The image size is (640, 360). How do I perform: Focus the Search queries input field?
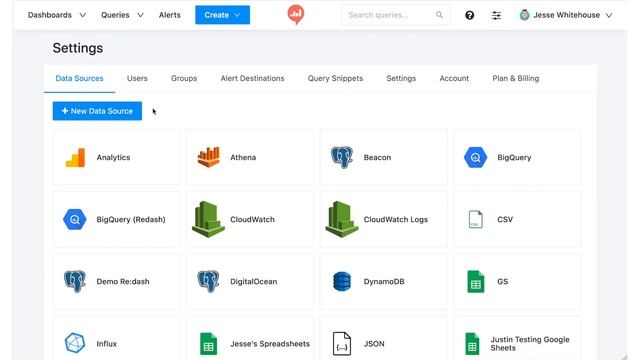(396, 15)
